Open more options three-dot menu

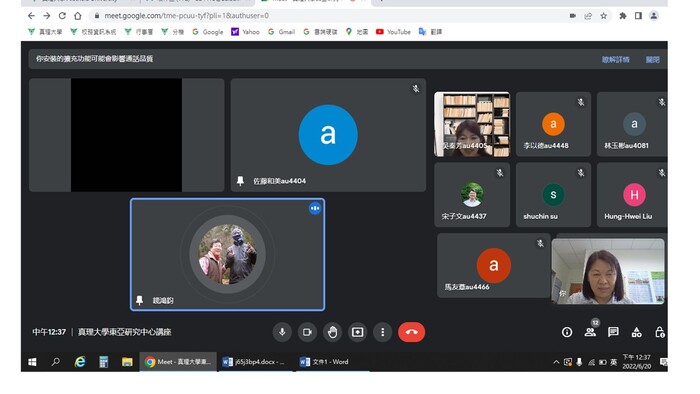pos(383,332)
